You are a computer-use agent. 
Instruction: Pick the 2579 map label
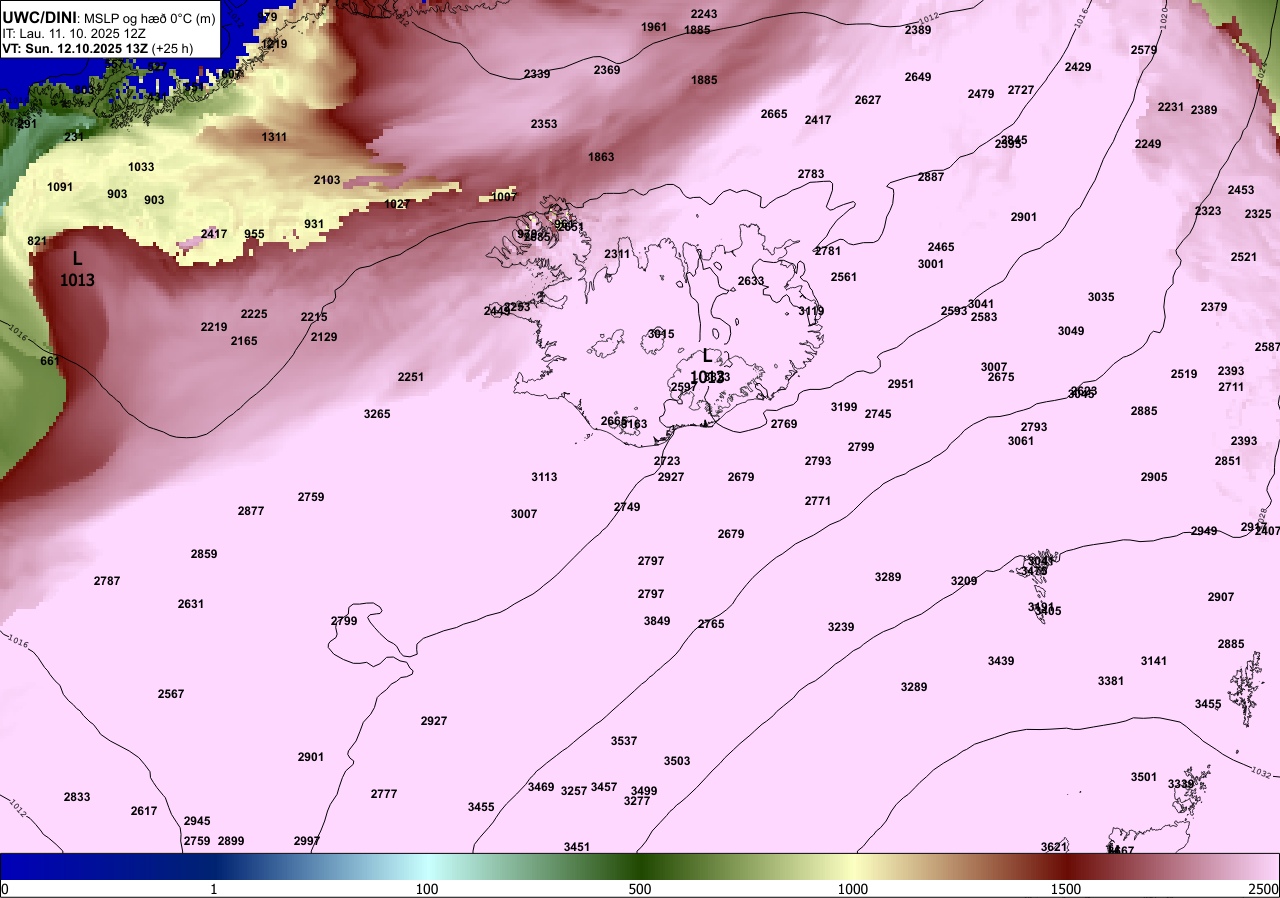point(1144,50)
